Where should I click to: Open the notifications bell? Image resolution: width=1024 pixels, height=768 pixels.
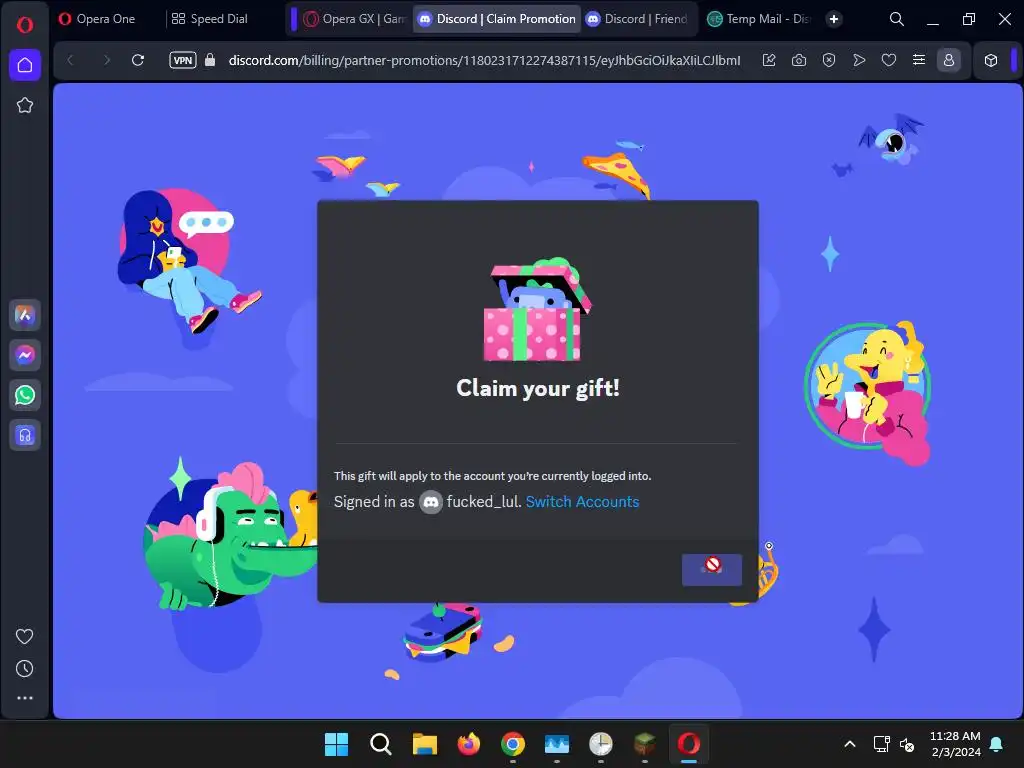pyautogui.click(x=997, y=744)
